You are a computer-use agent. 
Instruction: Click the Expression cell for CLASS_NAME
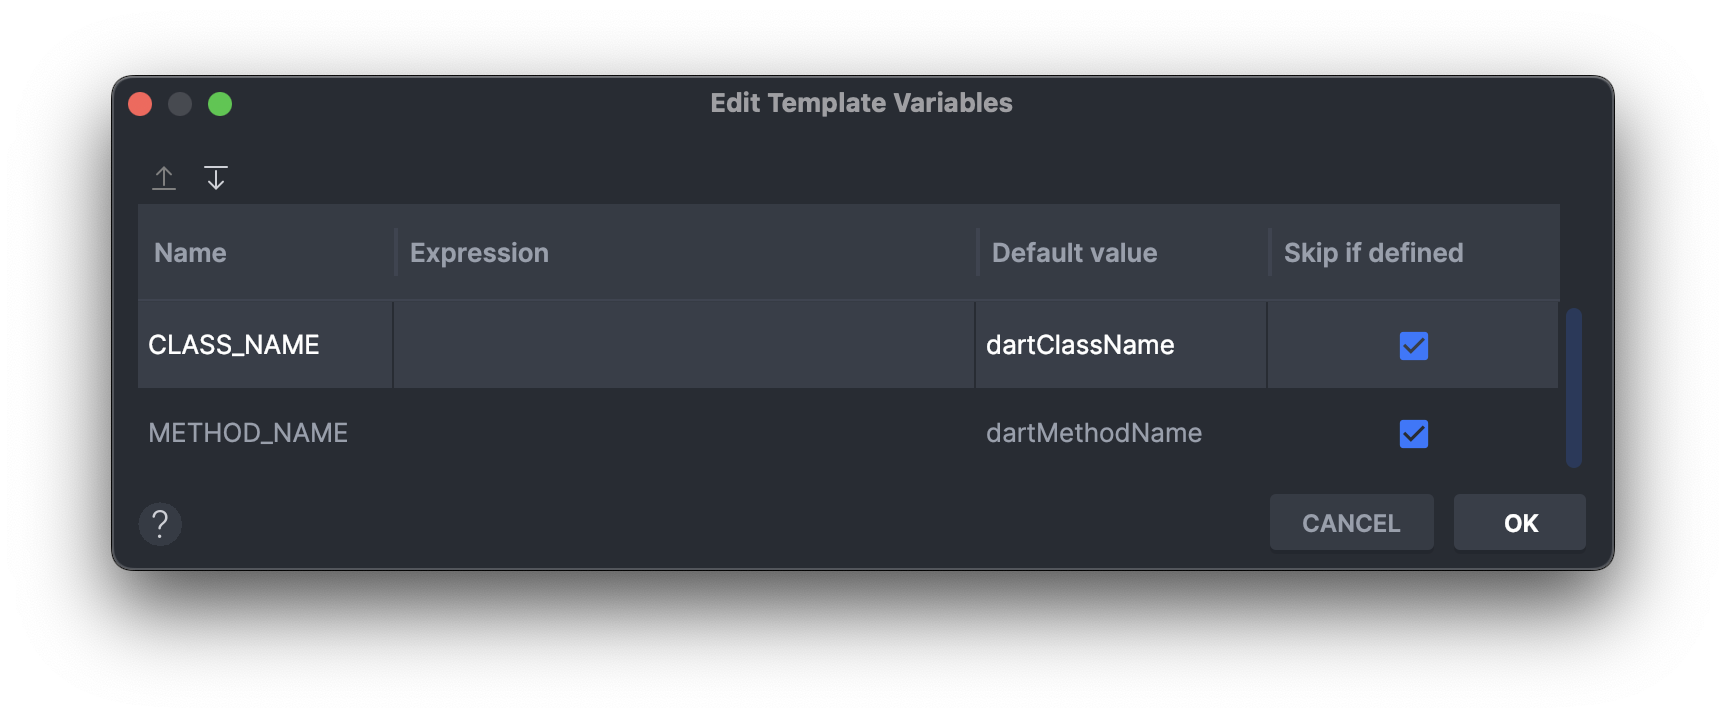coord(684,345)
